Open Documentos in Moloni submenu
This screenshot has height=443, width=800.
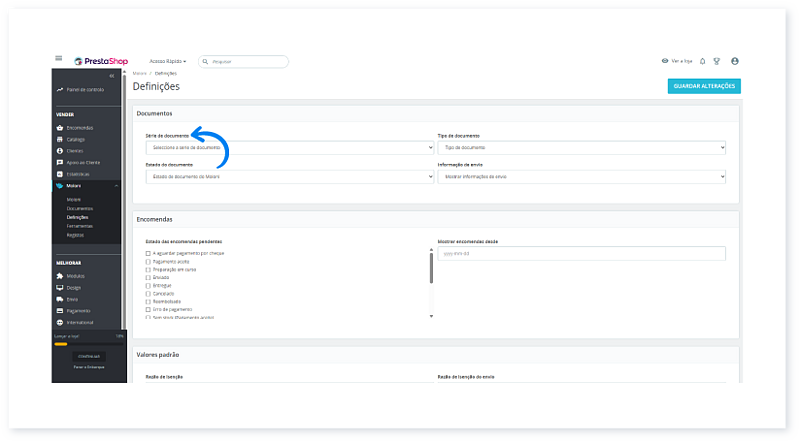(79, 208)
